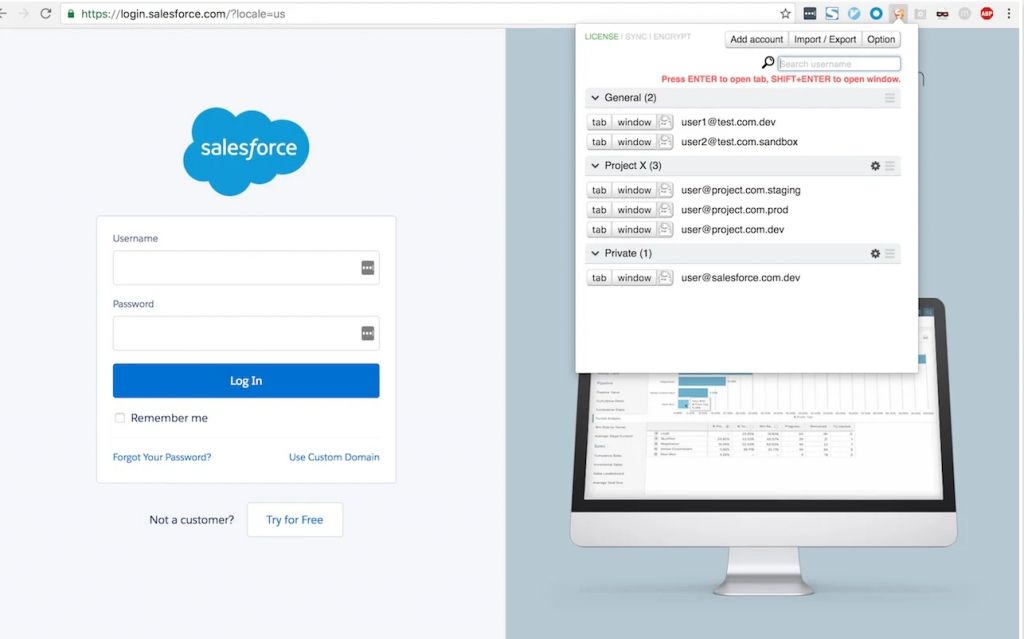Collapse the Private (1) group
The width and height of the screenshot is (1024, 639).
coord(595,254)
